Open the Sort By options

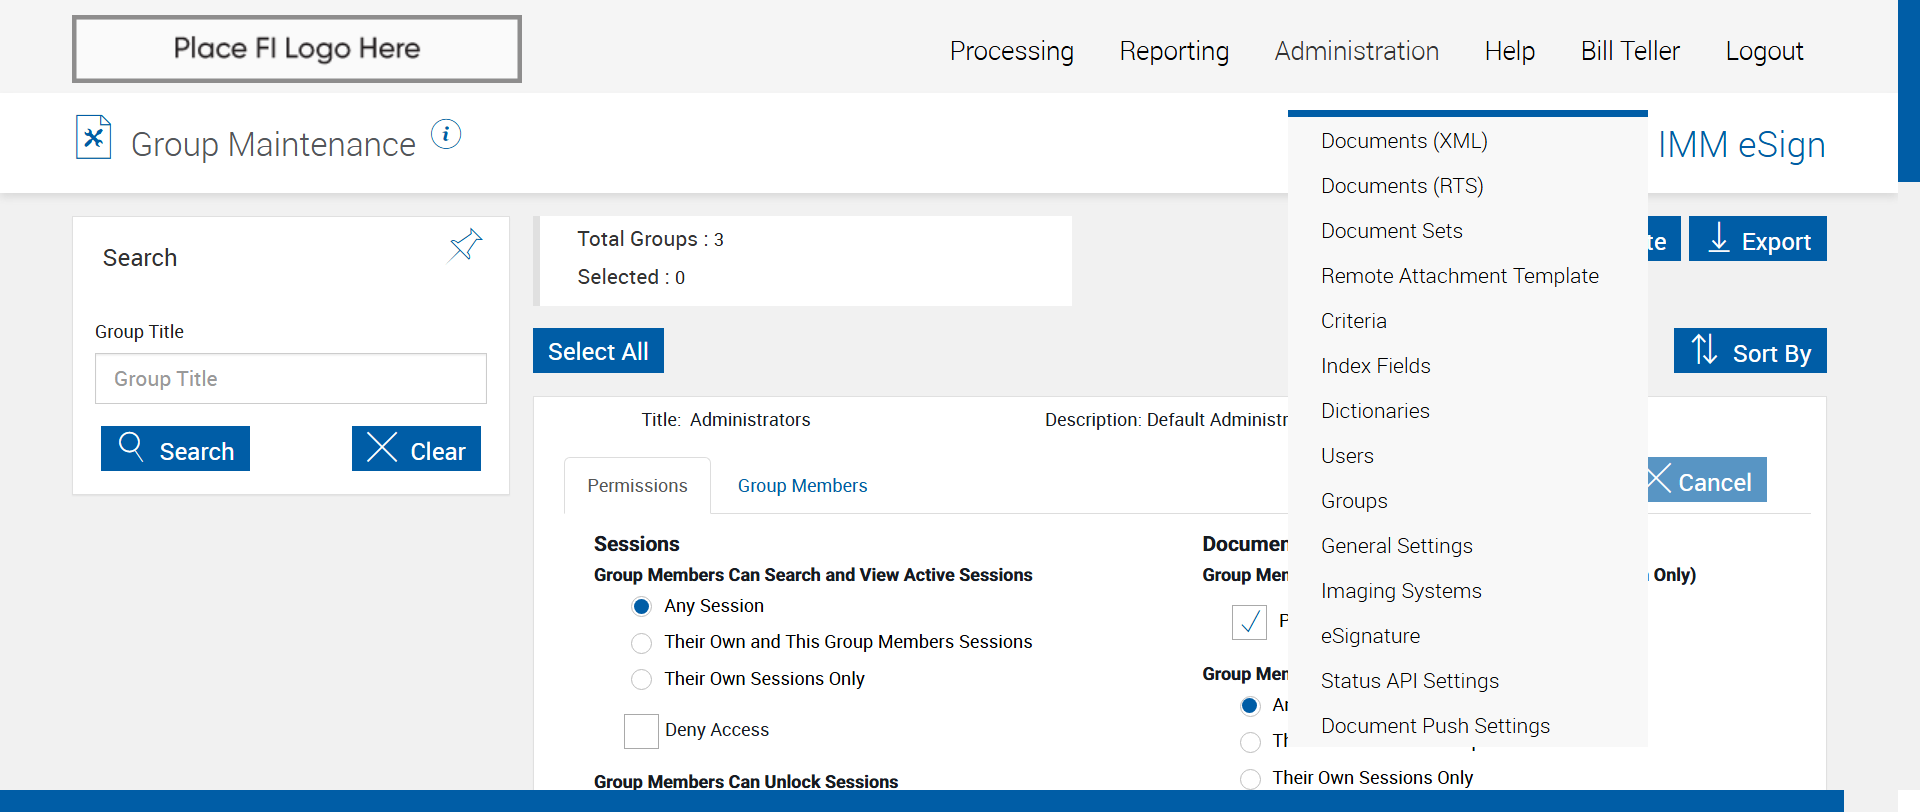click(x=1749, y=351)
